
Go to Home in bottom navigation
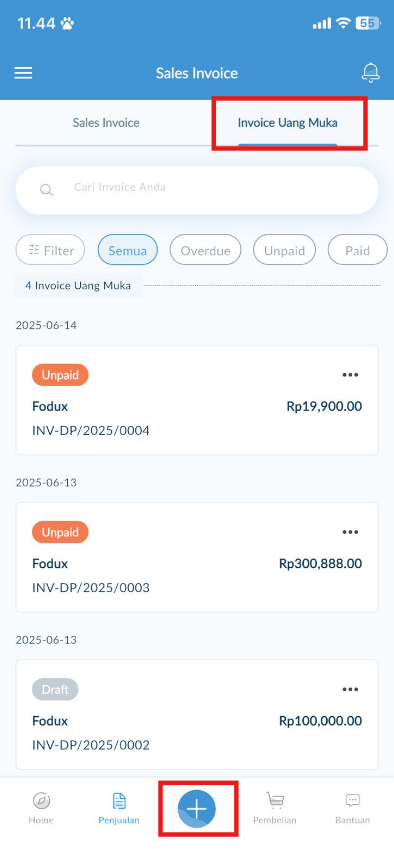[41, 808]
